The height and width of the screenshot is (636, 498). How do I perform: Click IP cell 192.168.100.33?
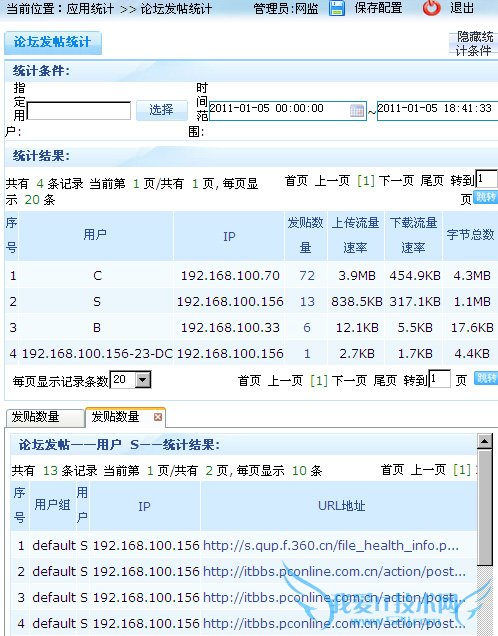[x=230, y=328]
